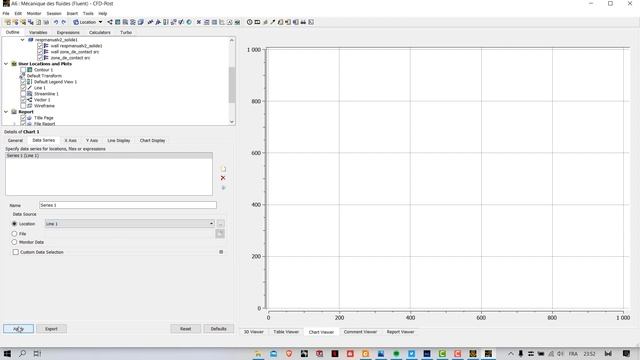
Task: Switch to the Expressions tab
Action: pos(68,32)
